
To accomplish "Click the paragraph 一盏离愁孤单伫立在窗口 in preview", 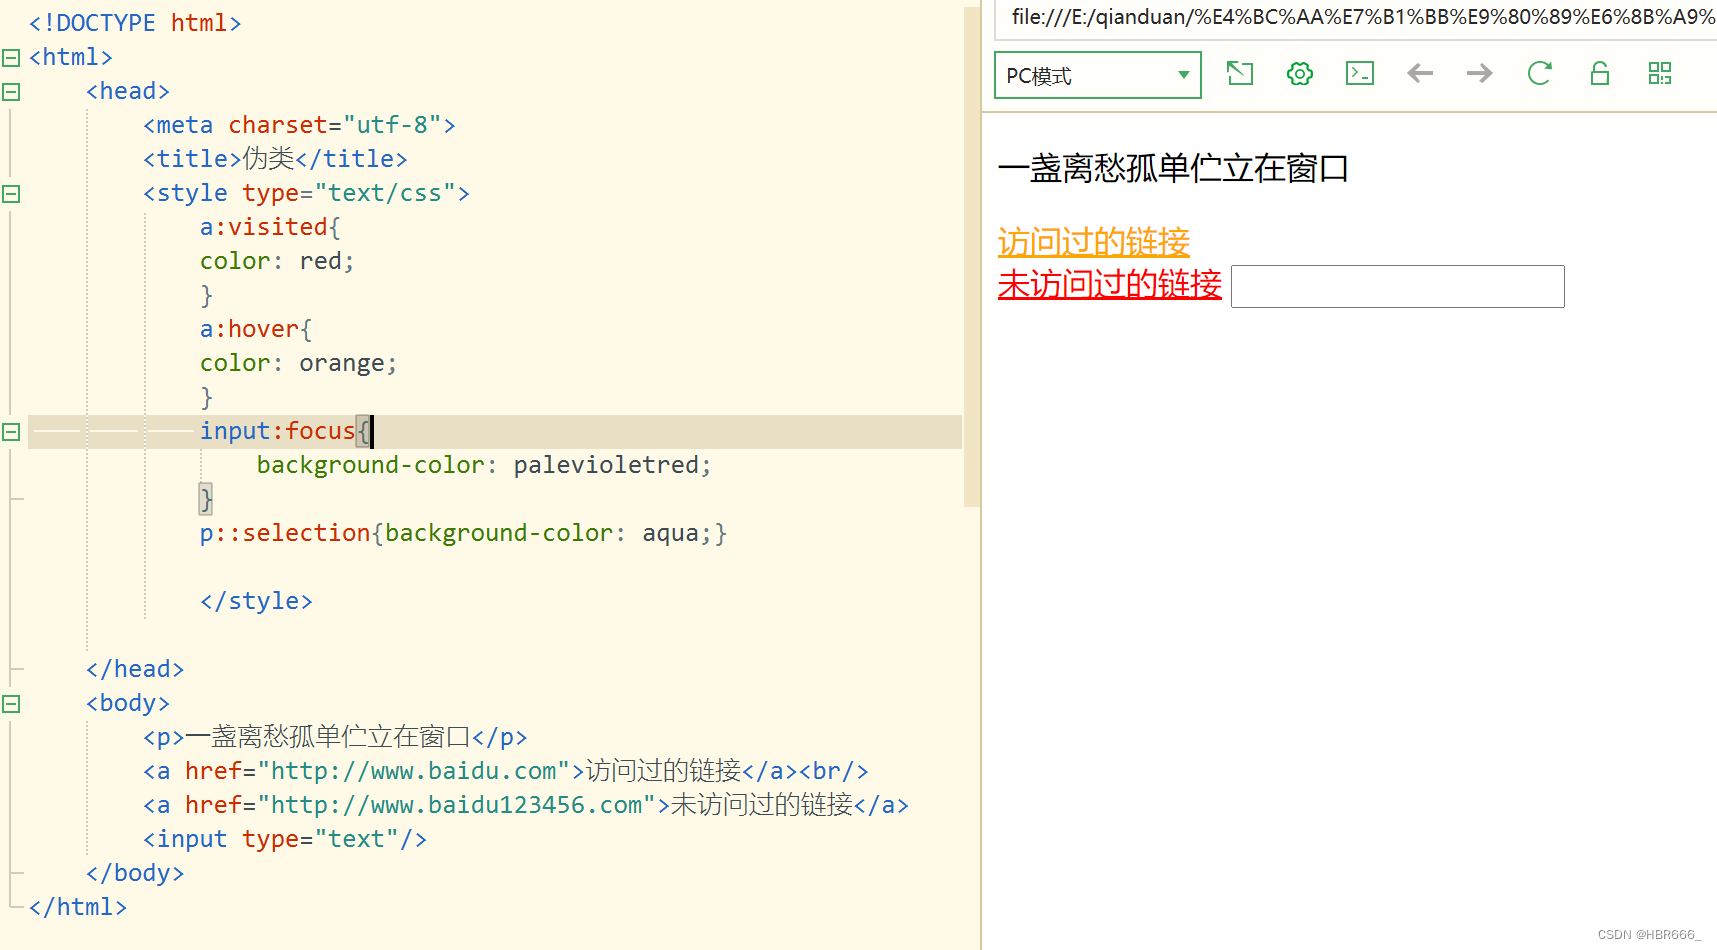I will pos(1174,168).
